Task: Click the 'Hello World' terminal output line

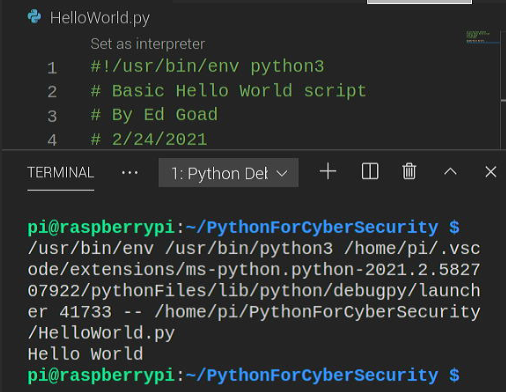Action: (x=85, y=354)
